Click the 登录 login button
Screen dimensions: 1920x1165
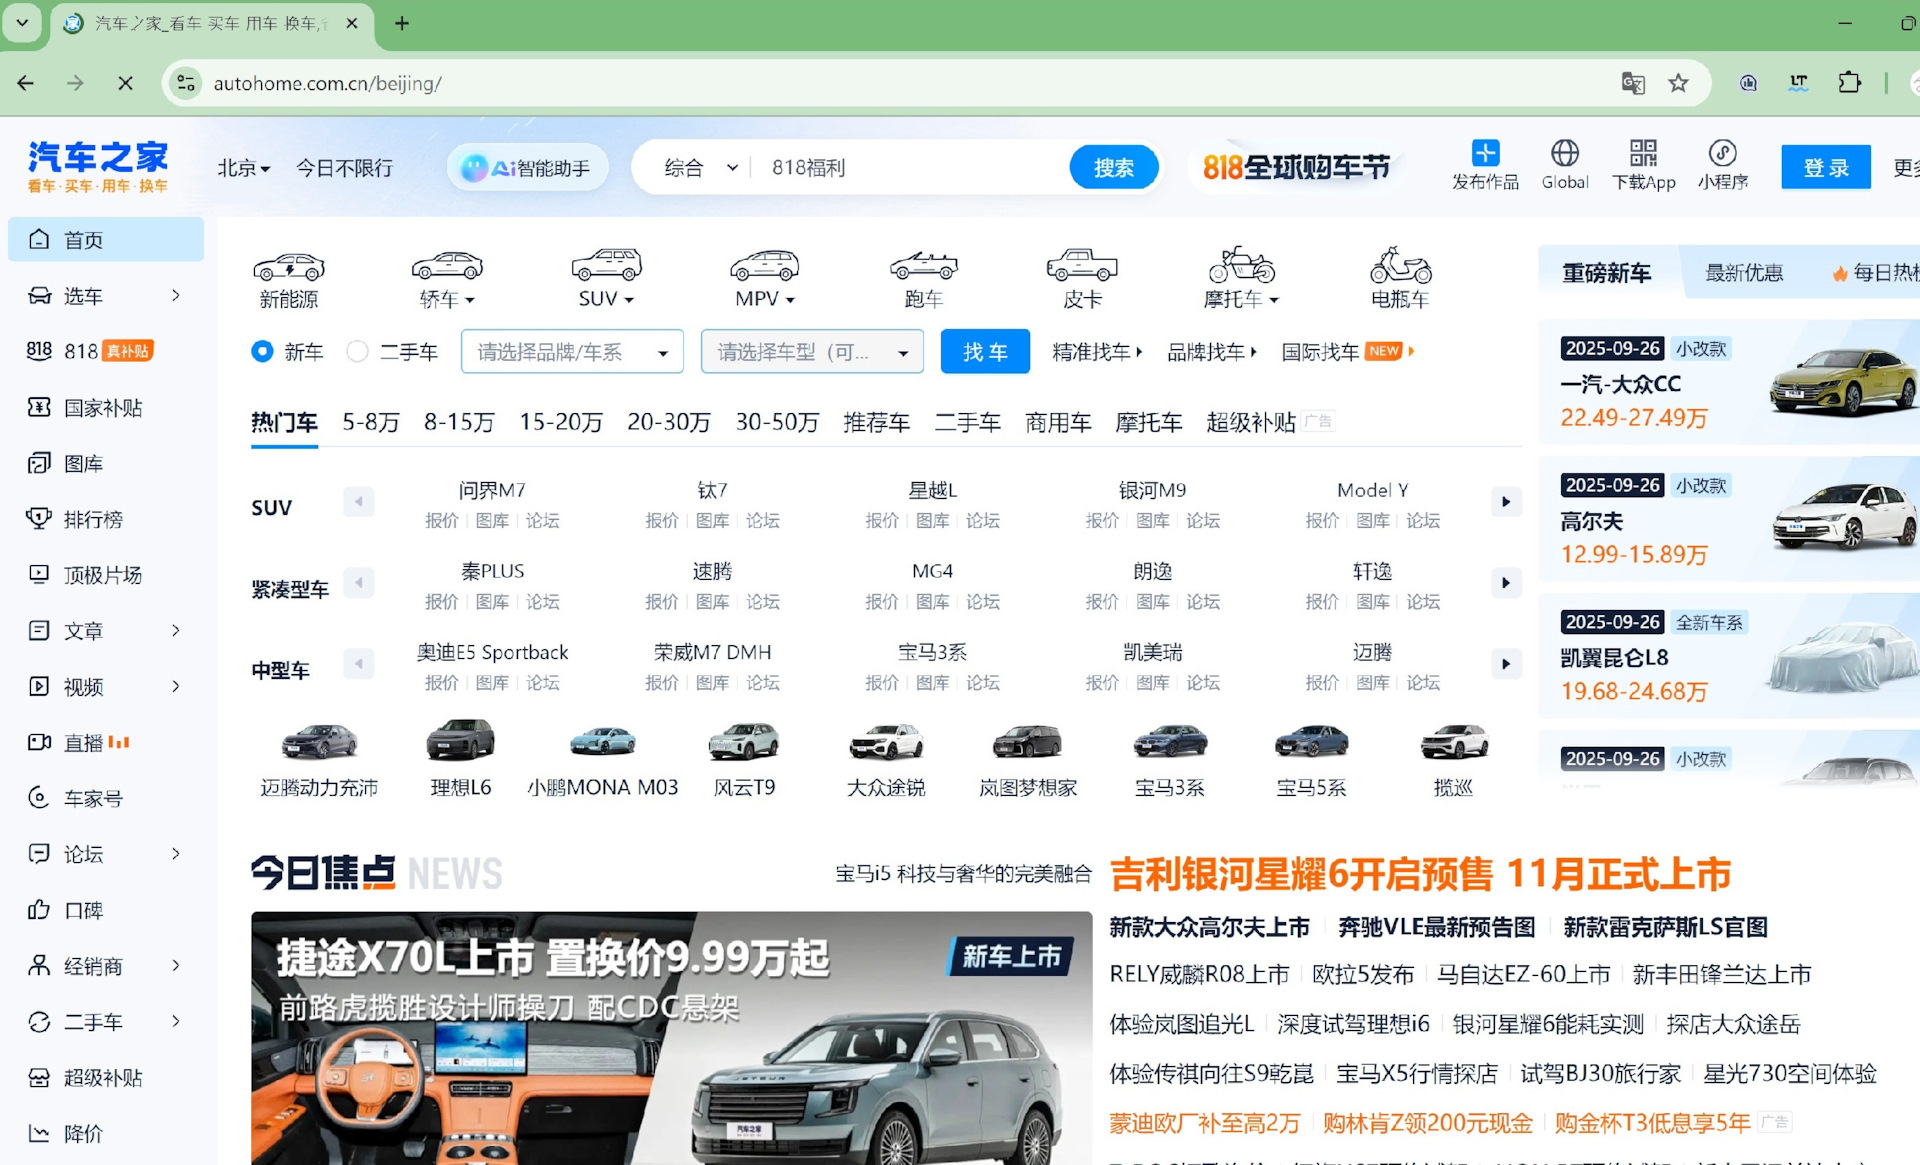[x=1825, y=168]
